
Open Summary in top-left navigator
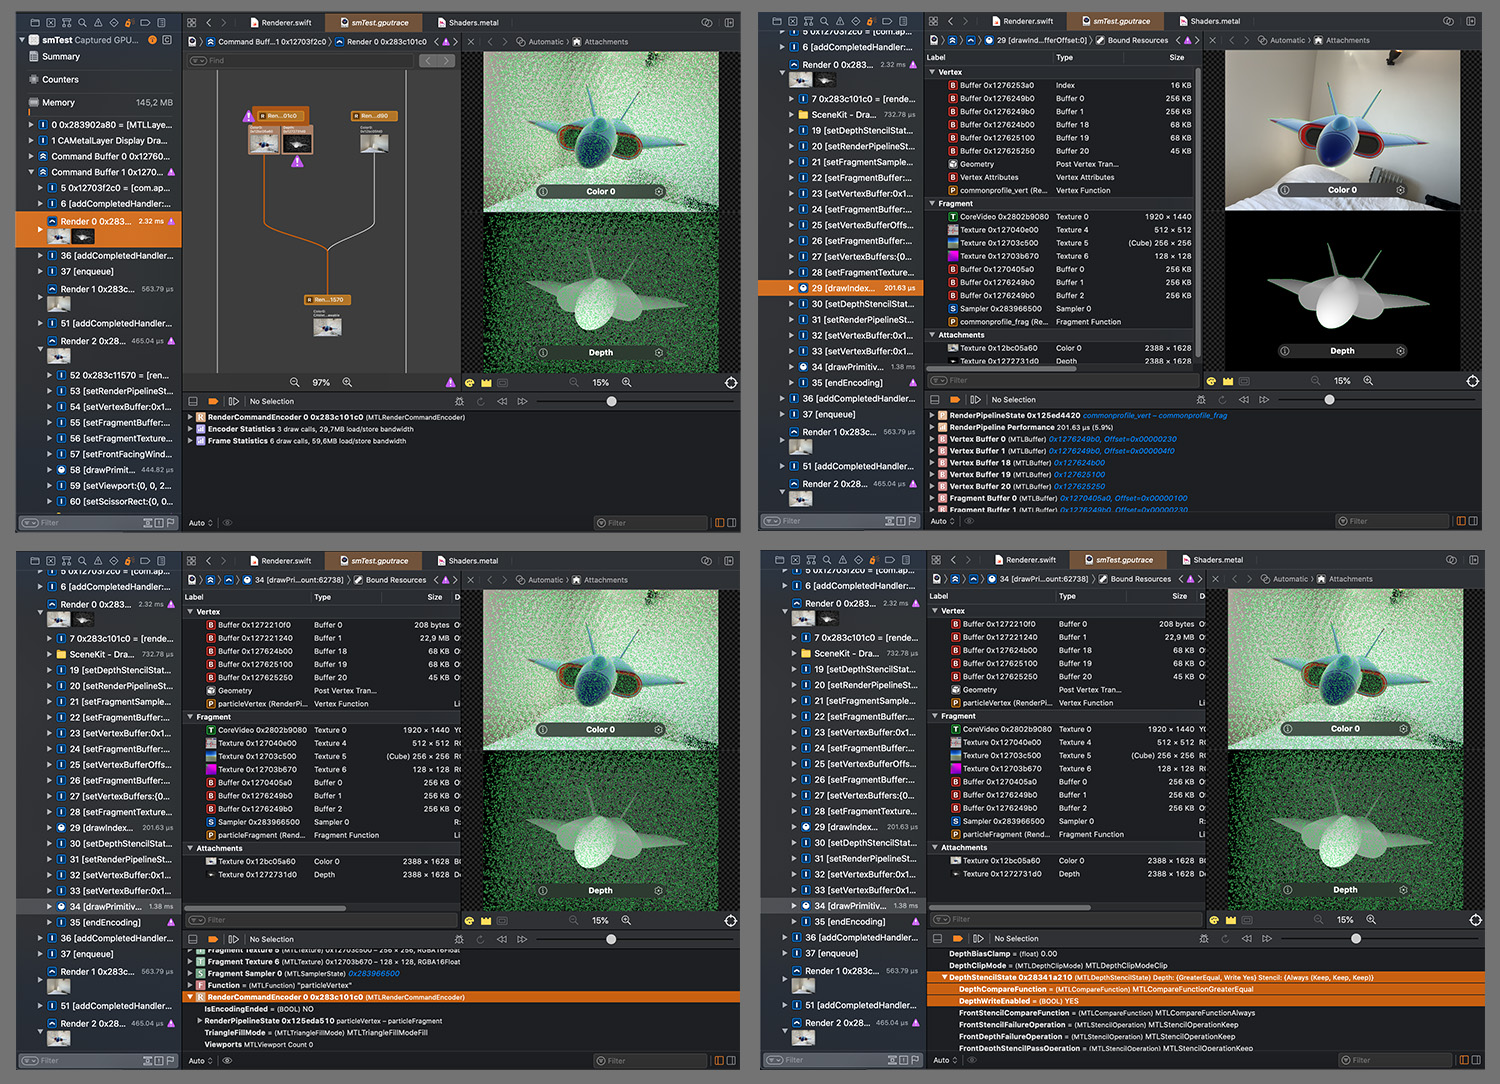61,56
